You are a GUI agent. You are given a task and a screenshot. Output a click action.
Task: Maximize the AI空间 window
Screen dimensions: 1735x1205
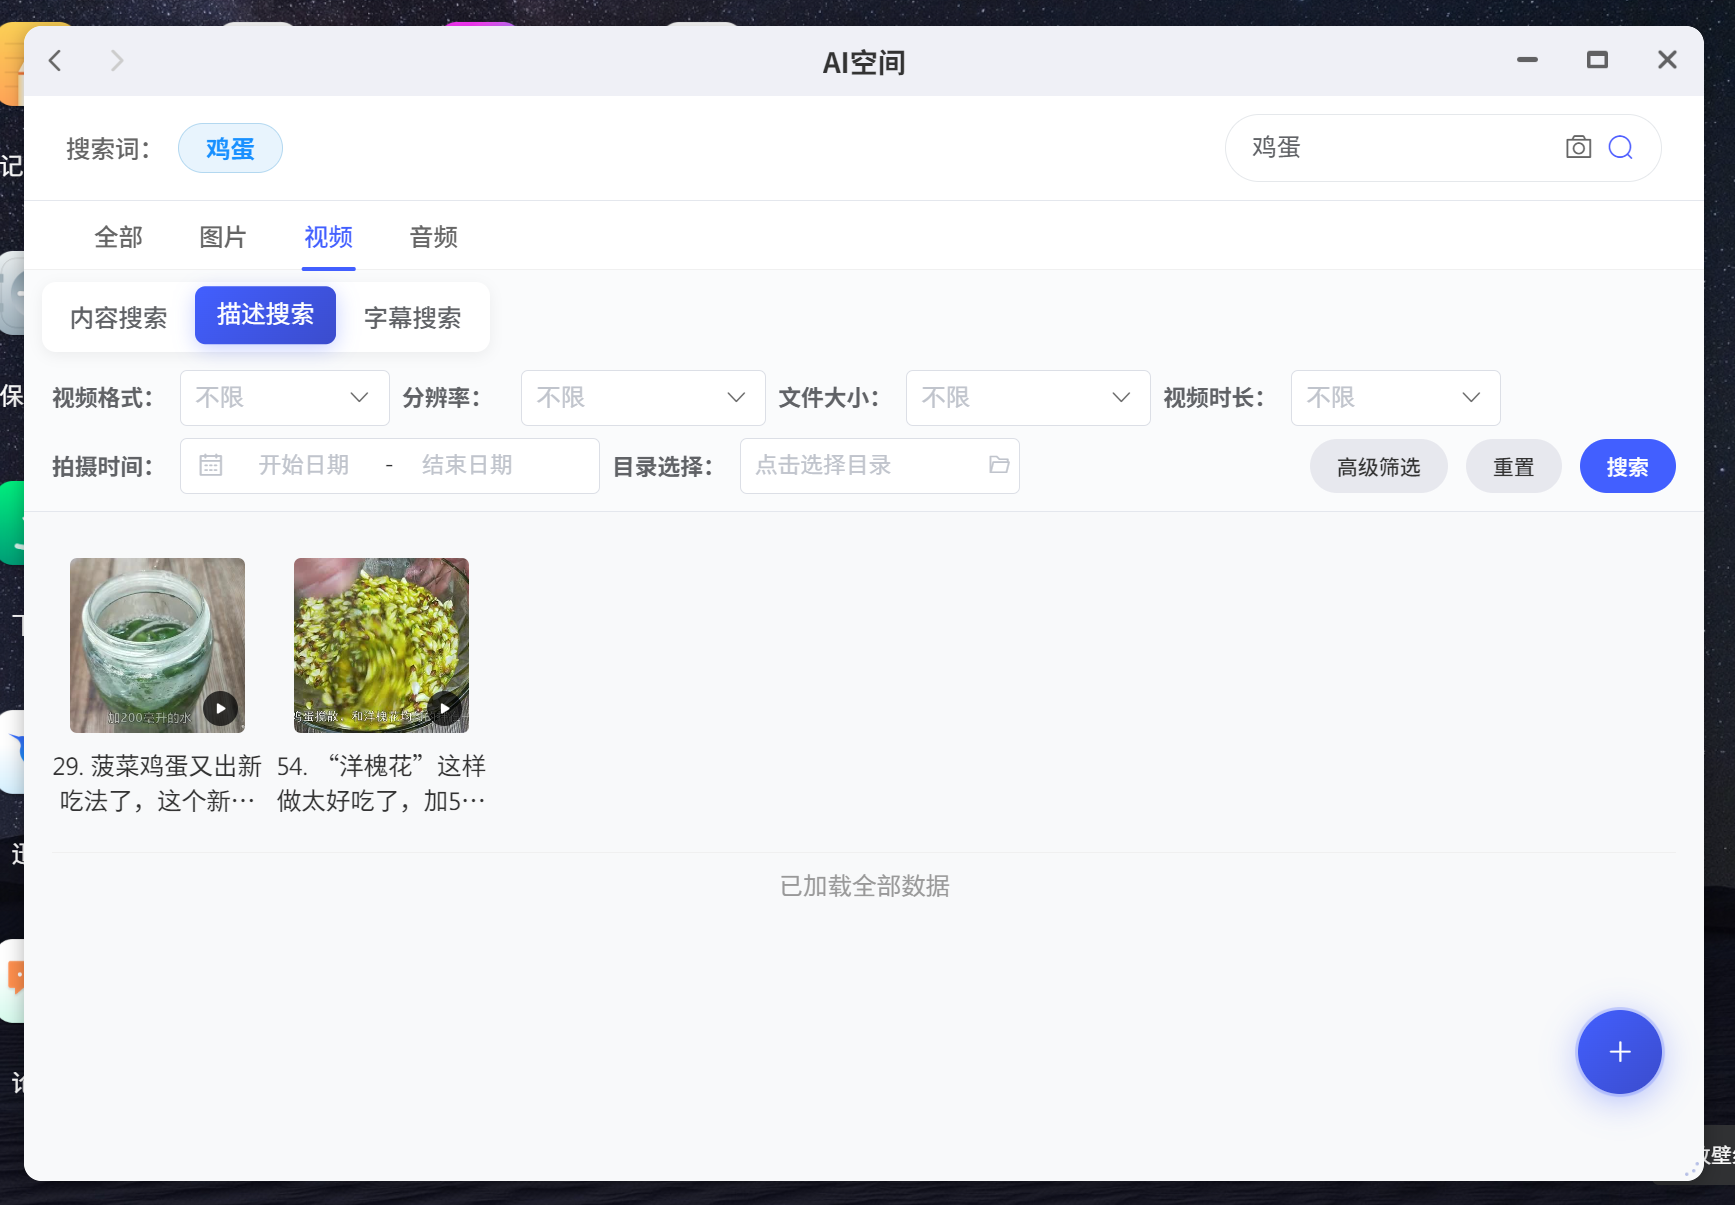coord(1597,60)
